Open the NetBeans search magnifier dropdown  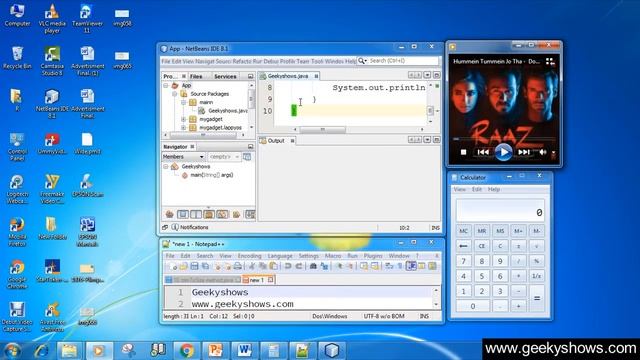point(362,61)
